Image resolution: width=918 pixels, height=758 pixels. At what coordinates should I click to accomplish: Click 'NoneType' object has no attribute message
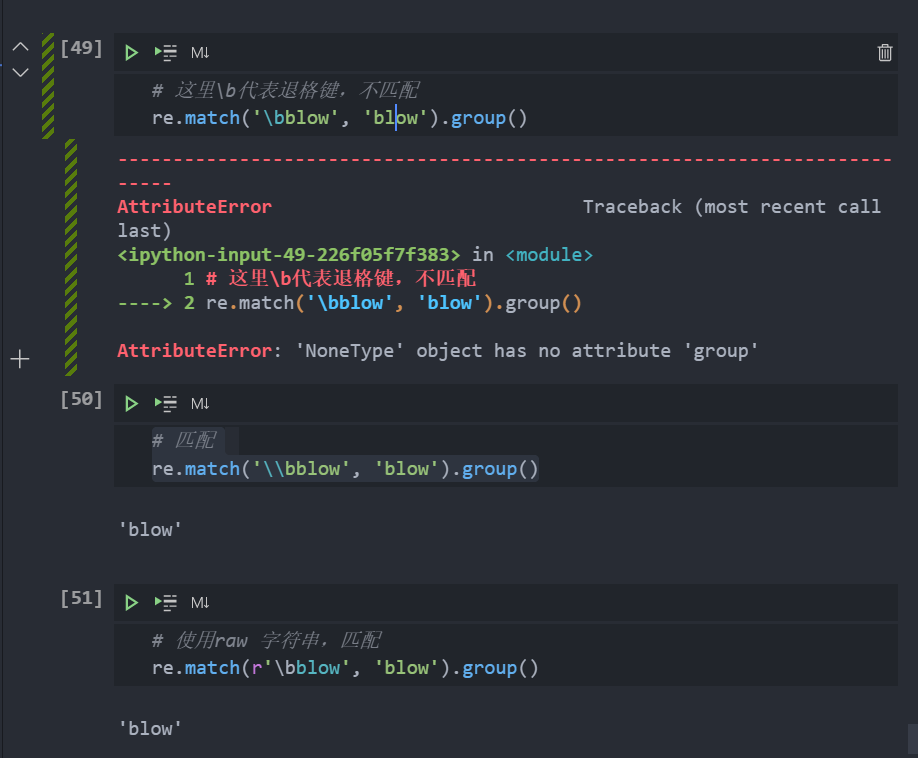click(x=526, y=351)
